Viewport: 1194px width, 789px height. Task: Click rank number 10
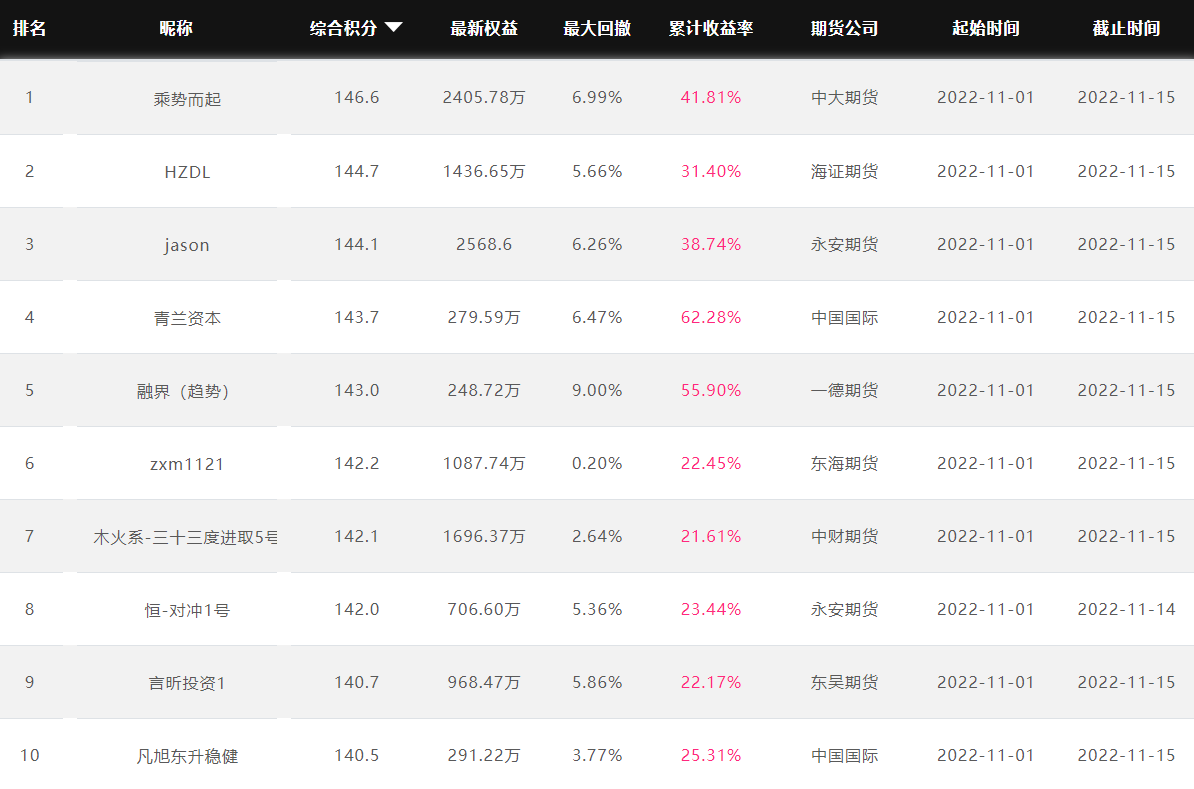pos(30,755)
